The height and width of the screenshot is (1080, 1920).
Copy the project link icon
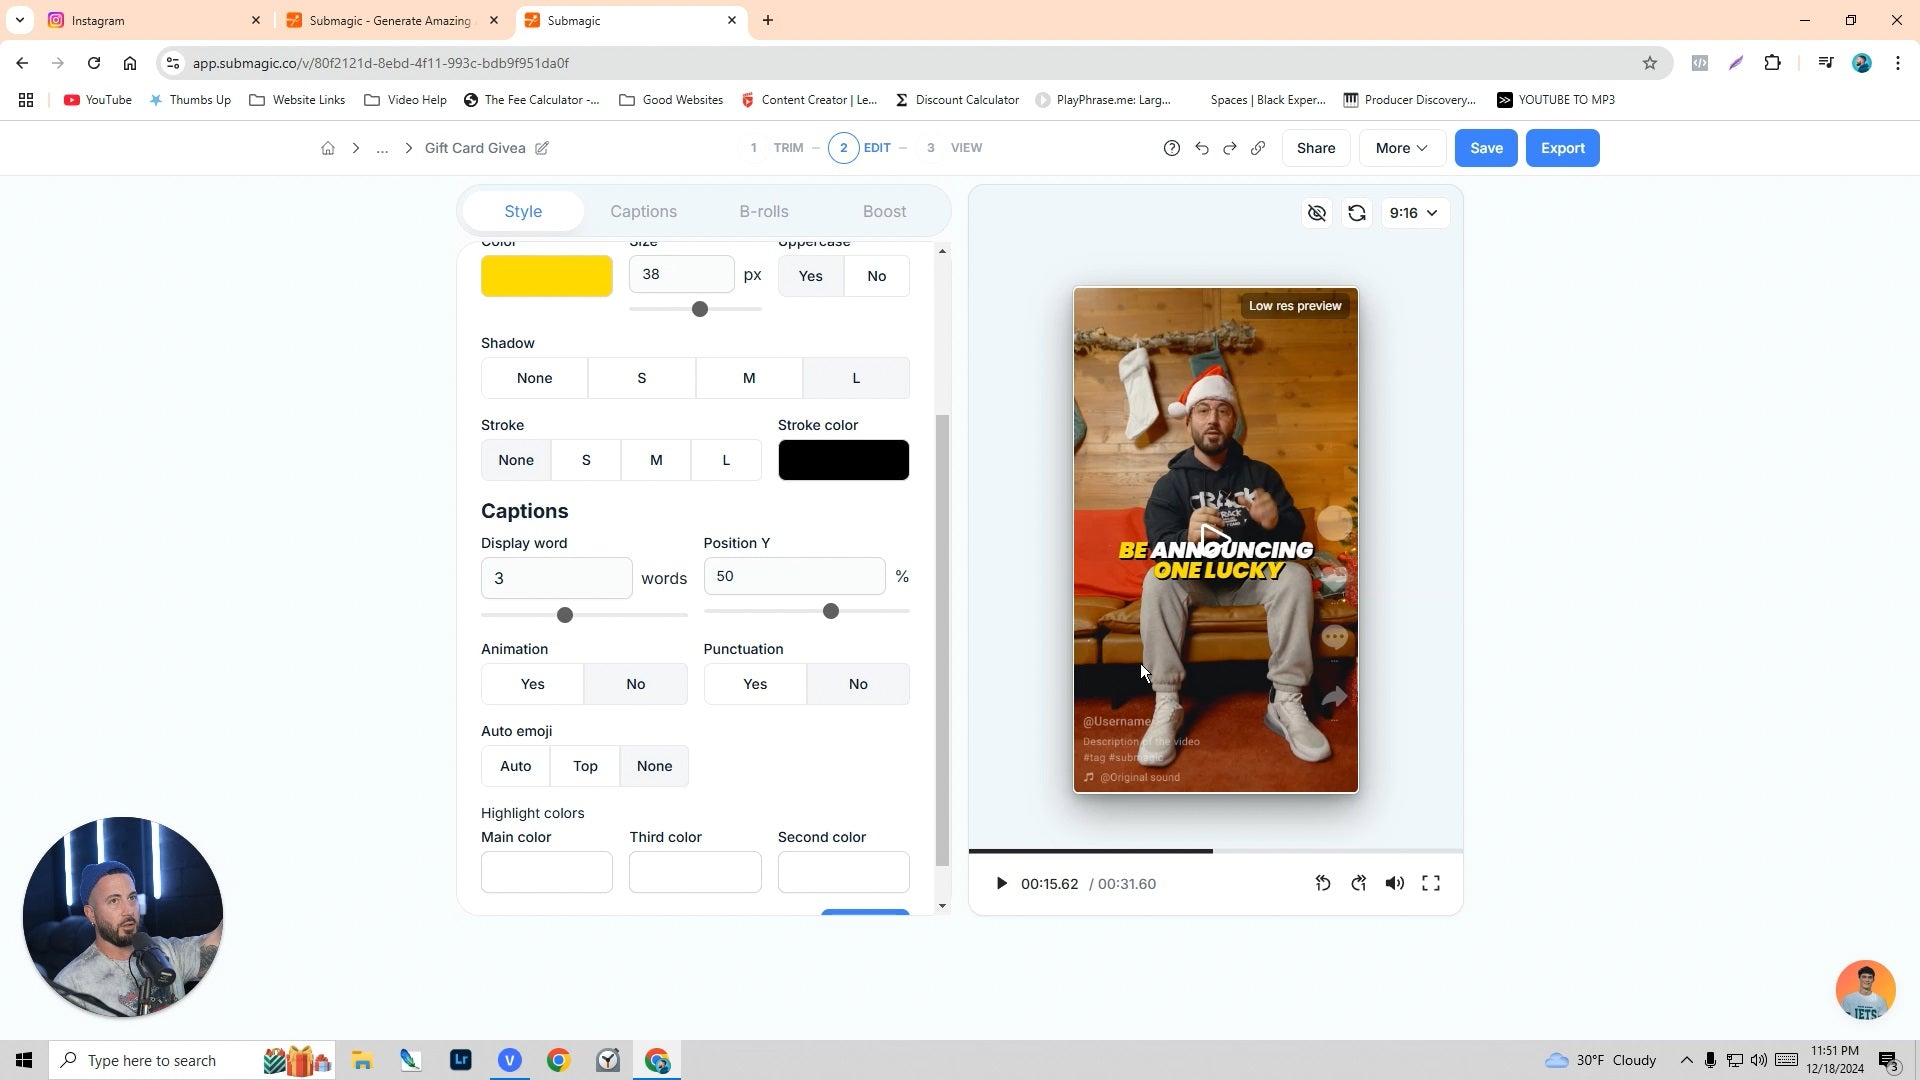pos(1258,148)
